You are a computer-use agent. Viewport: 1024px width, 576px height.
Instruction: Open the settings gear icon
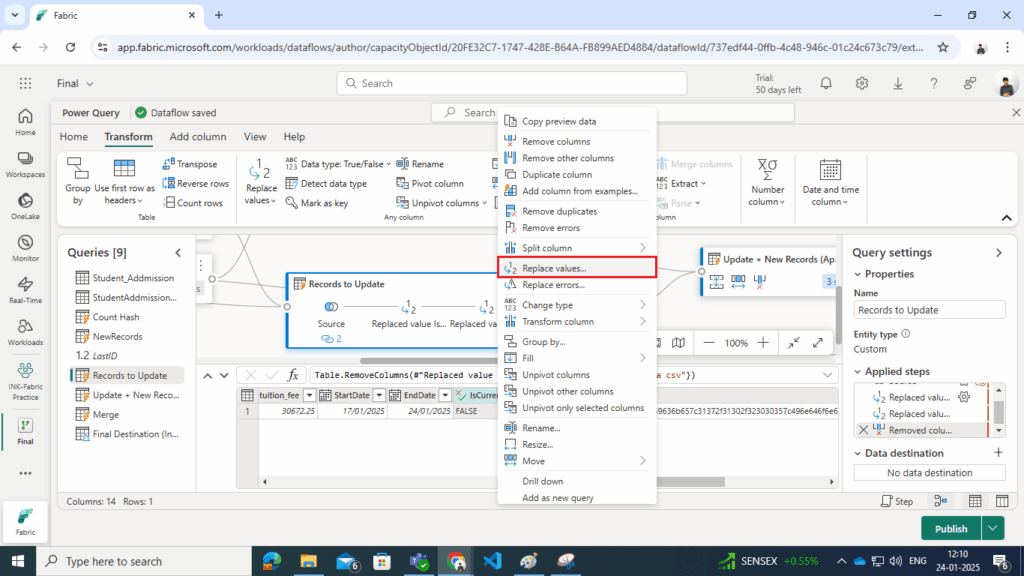pyautogui.click(x=862, y=83)
